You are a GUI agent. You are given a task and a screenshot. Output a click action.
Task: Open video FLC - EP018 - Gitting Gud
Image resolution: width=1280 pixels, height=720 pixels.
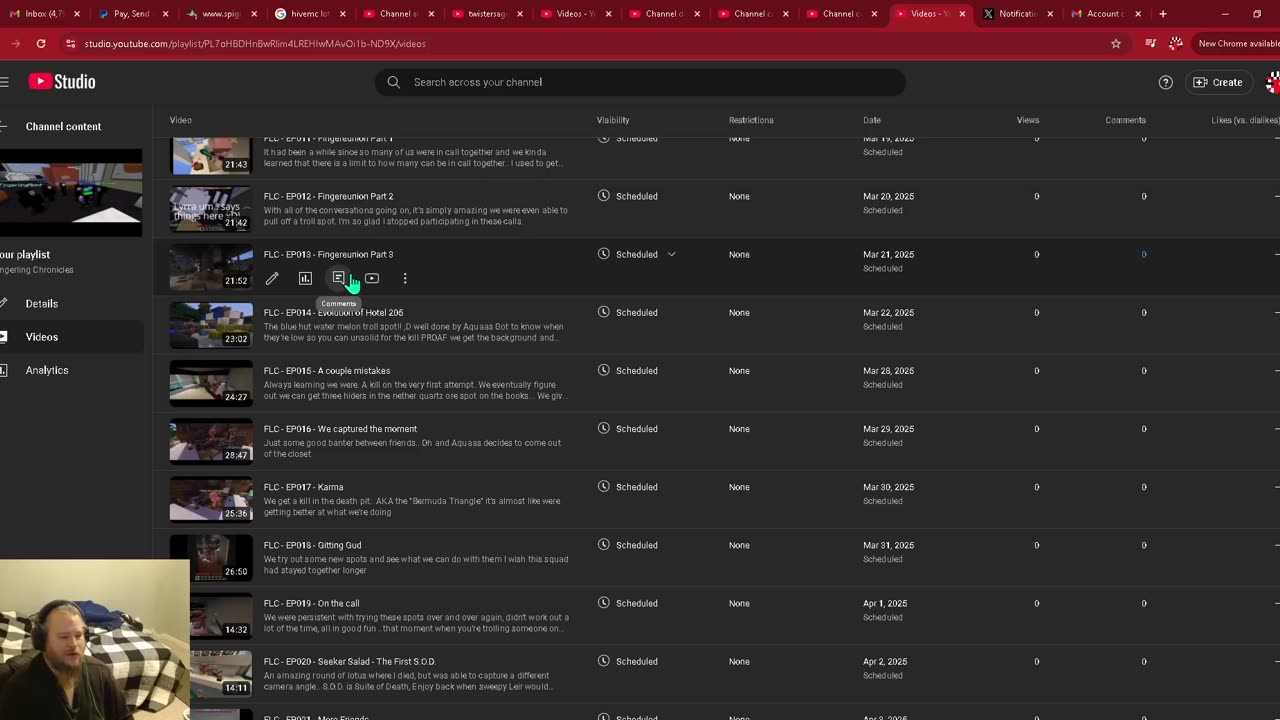312,545
